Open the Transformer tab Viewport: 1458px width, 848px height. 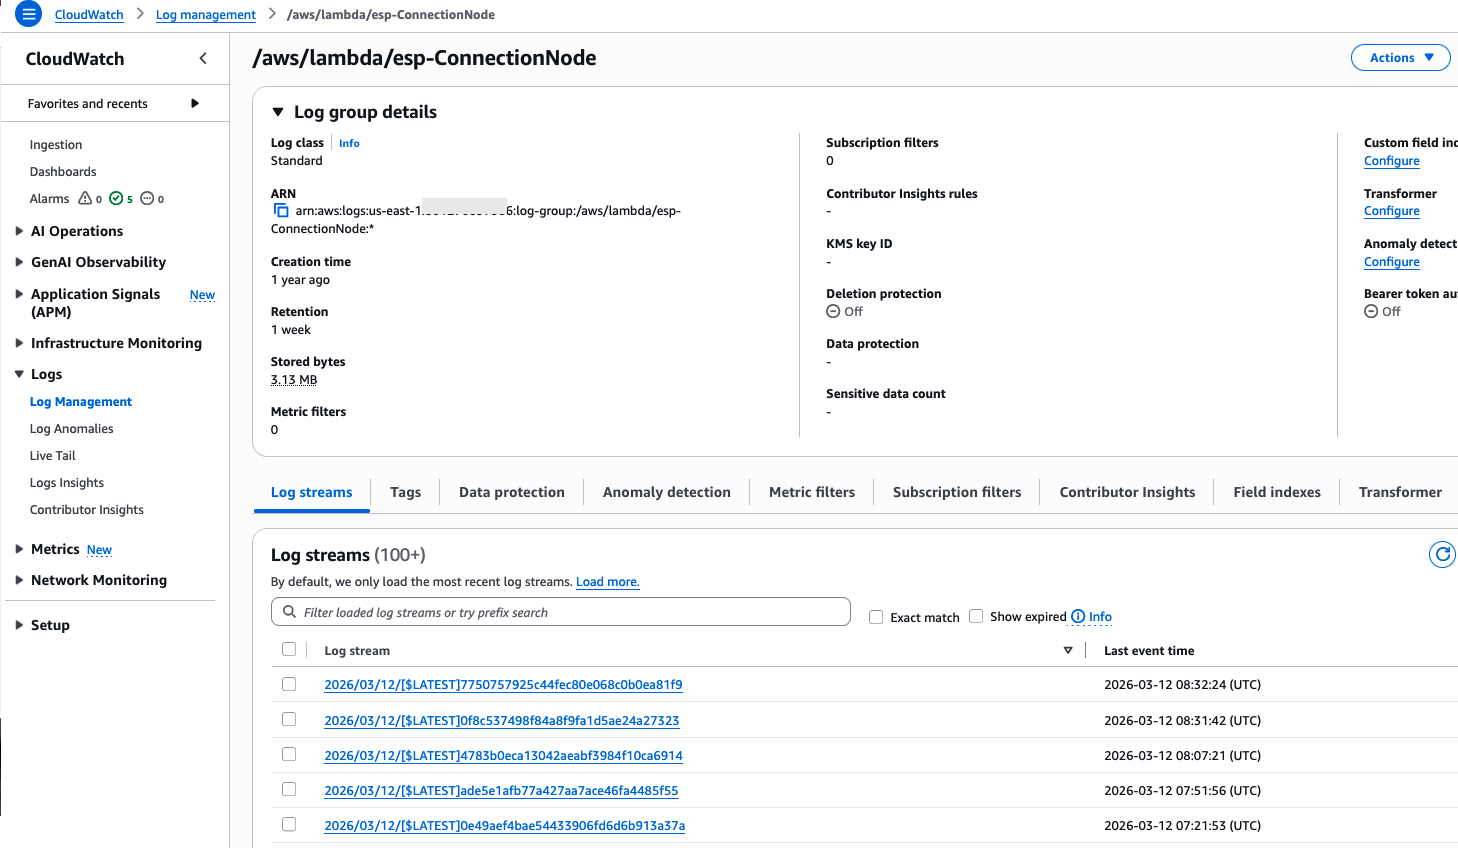[1400, 492]
